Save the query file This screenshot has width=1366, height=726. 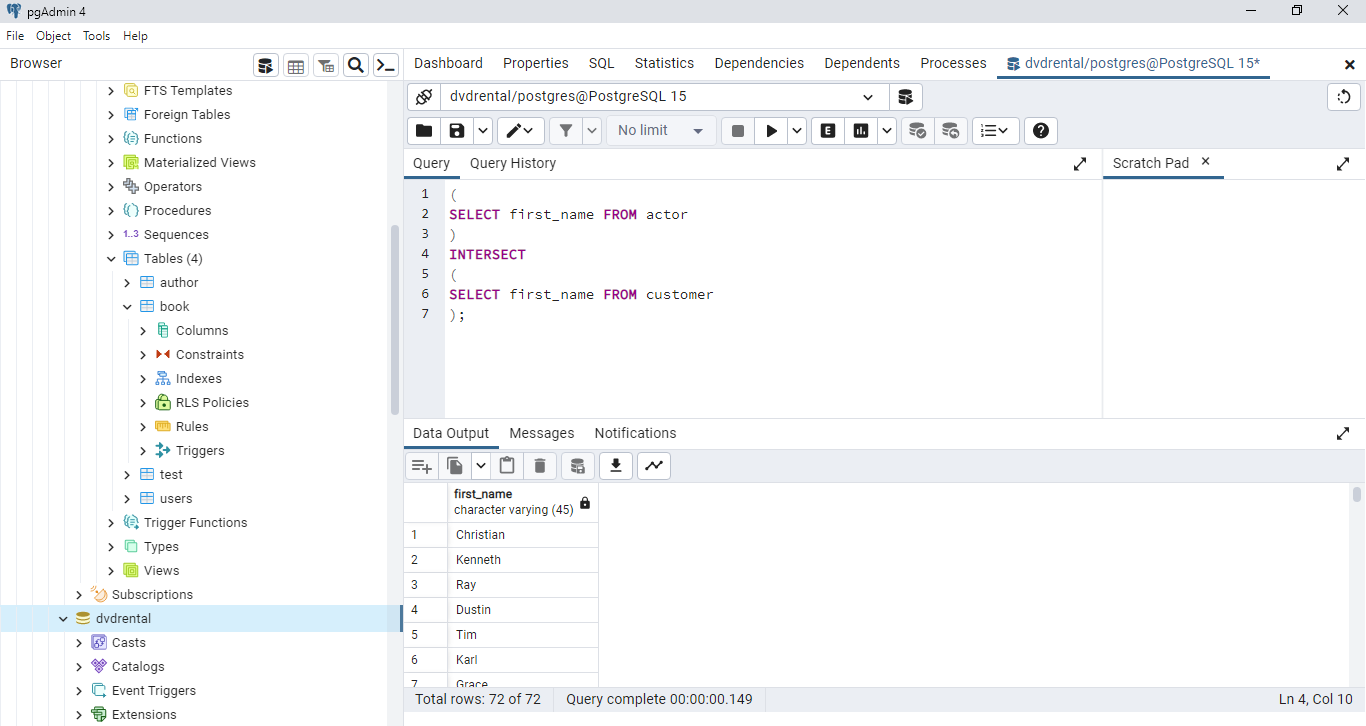pyautogui.click(x=457, y=131)
